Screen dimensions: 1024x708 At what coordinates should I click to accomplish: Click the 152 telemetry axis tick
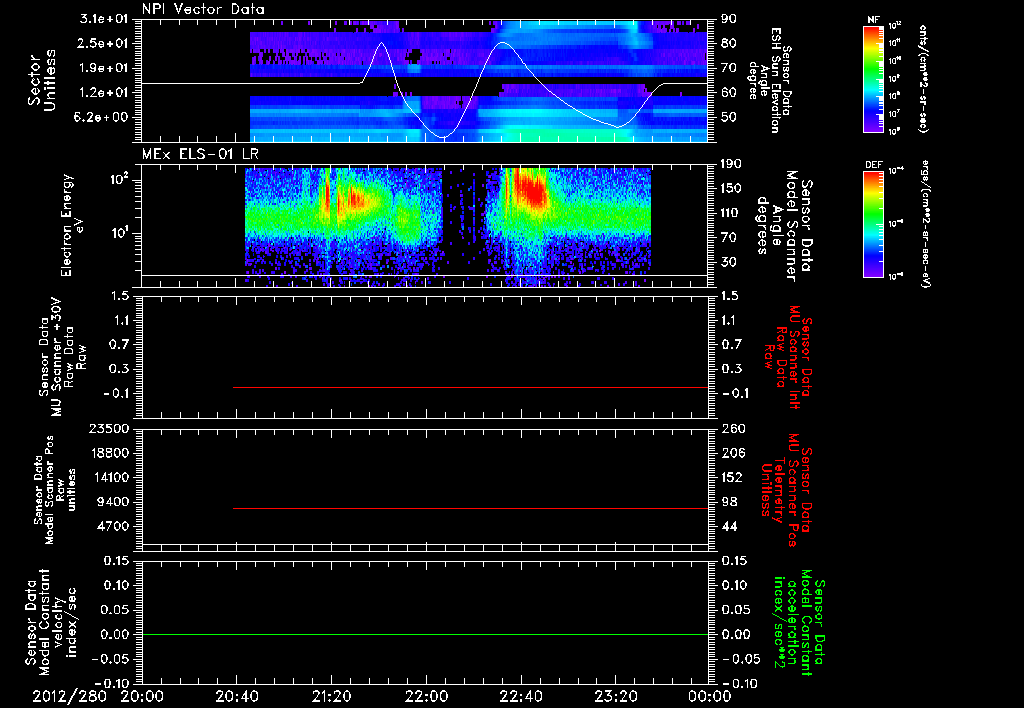pos(733,477)
